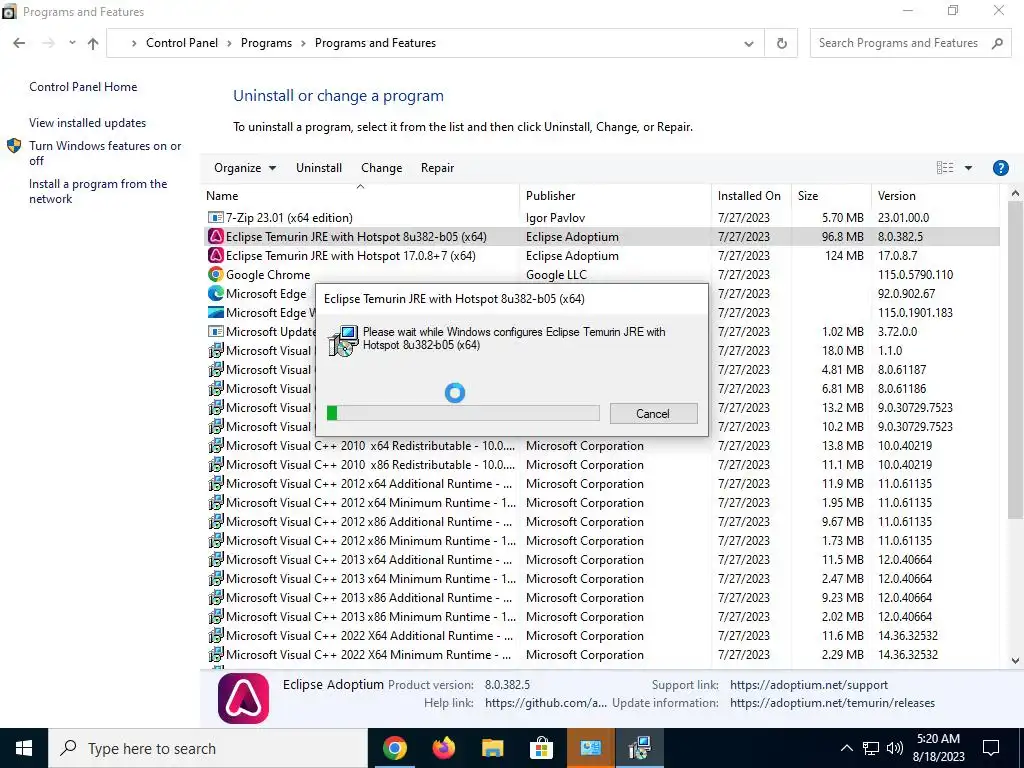Viewport: 1024px width, 768px height.
Task: Click icon of Visual C++ 2013 x86 Minimum Runtime
Action: [x=216, y=616]
